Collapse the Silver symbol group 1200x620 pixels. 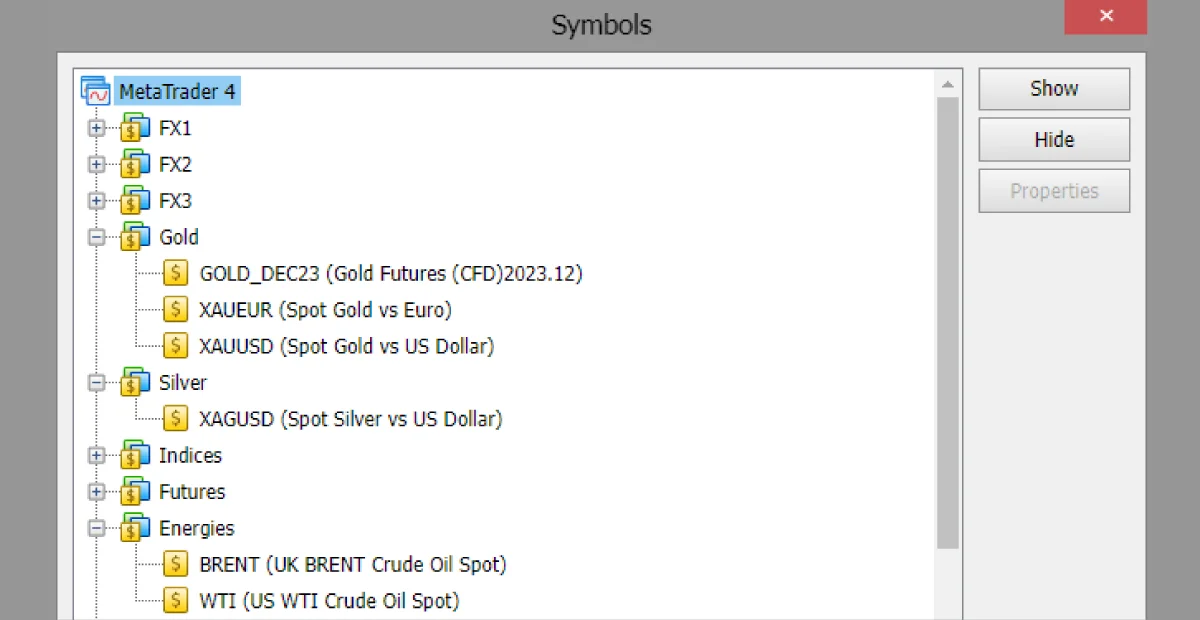[x=96, y=382]
